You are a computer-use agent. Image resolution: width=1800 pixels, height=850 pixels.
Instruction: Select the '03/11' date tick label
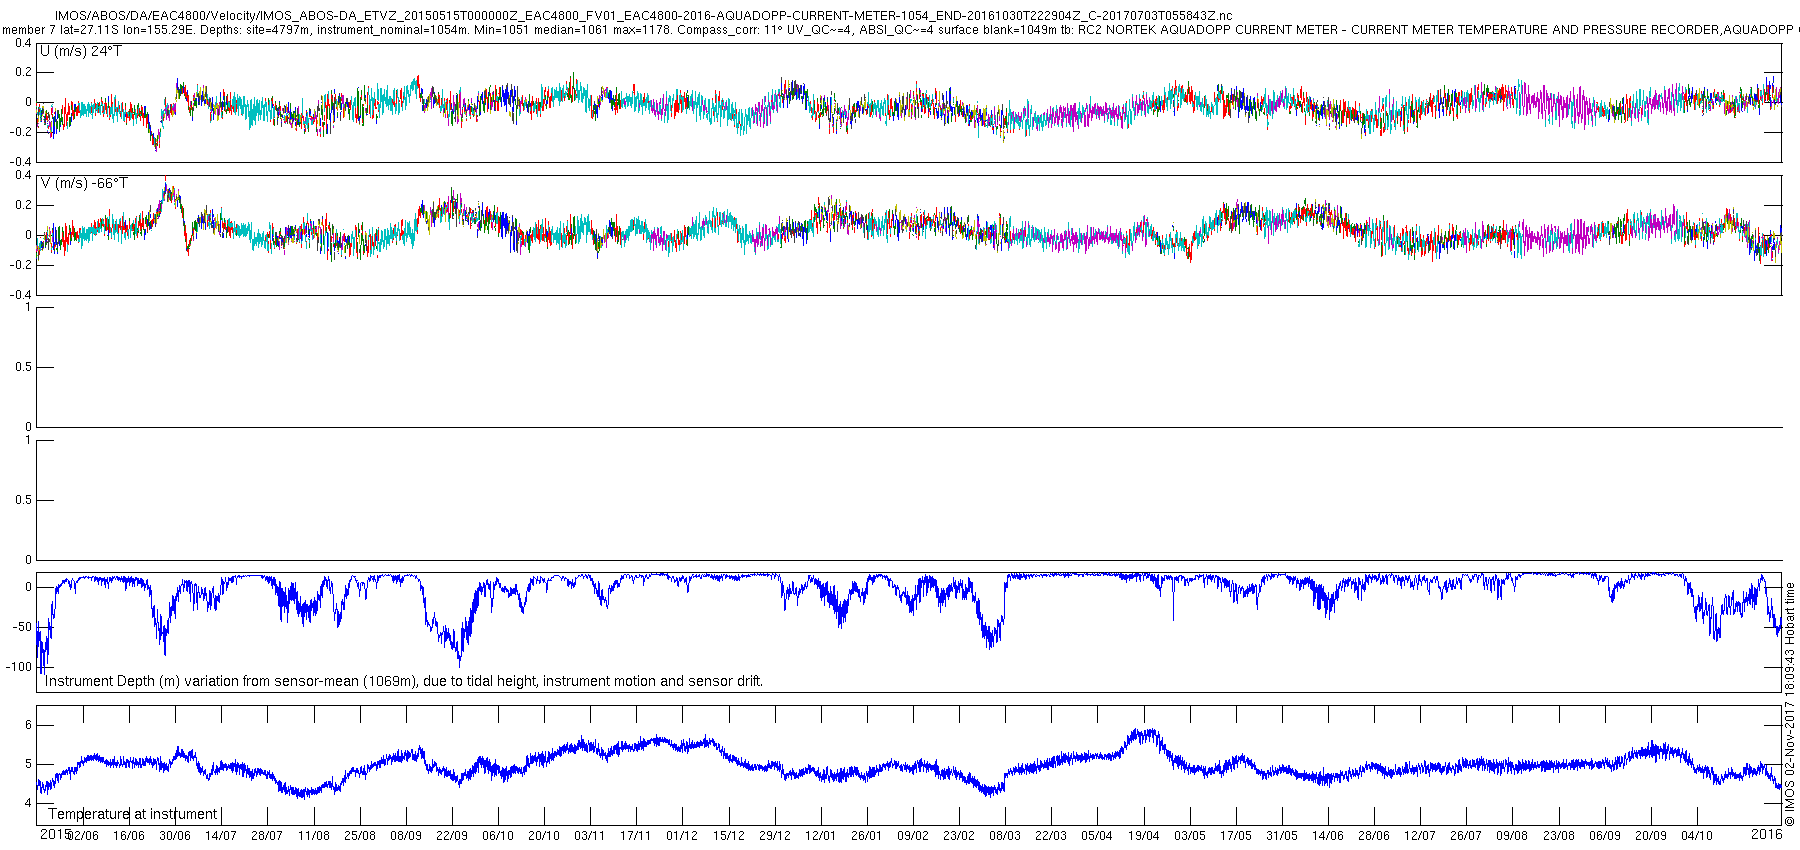click(590, 836)
